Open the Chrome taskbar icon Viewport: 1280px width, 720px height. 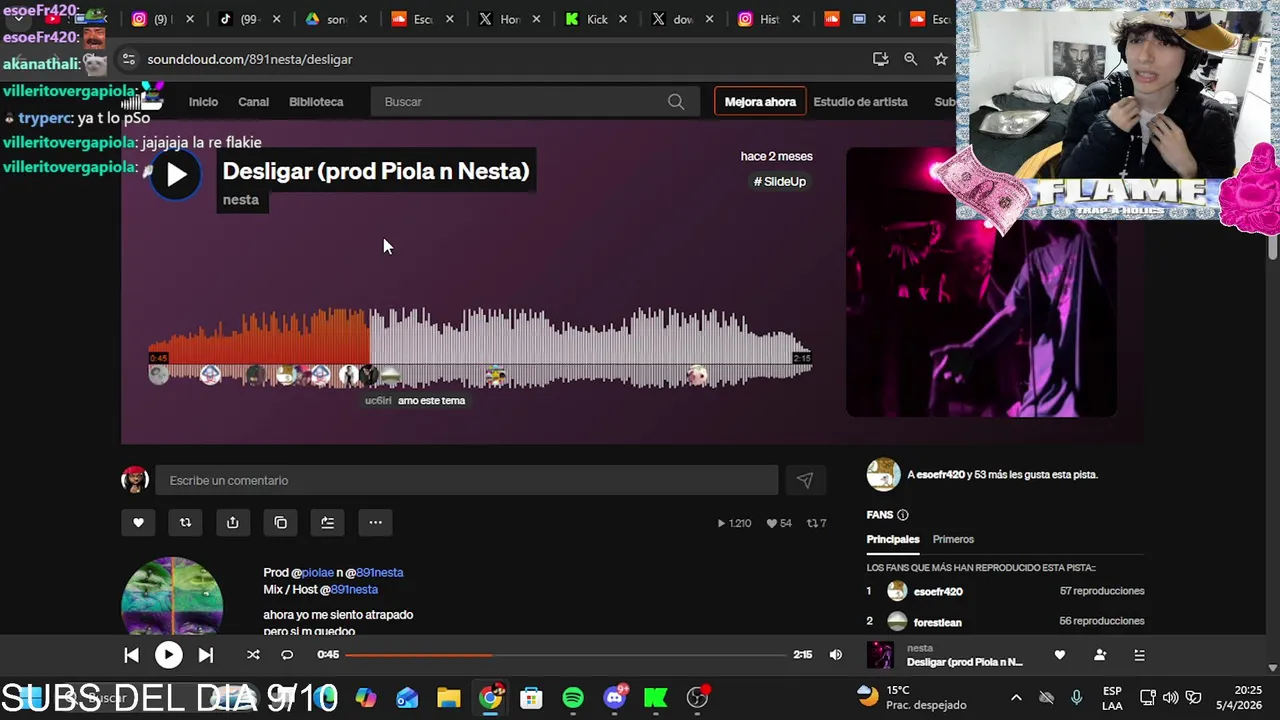pos(491,698)
